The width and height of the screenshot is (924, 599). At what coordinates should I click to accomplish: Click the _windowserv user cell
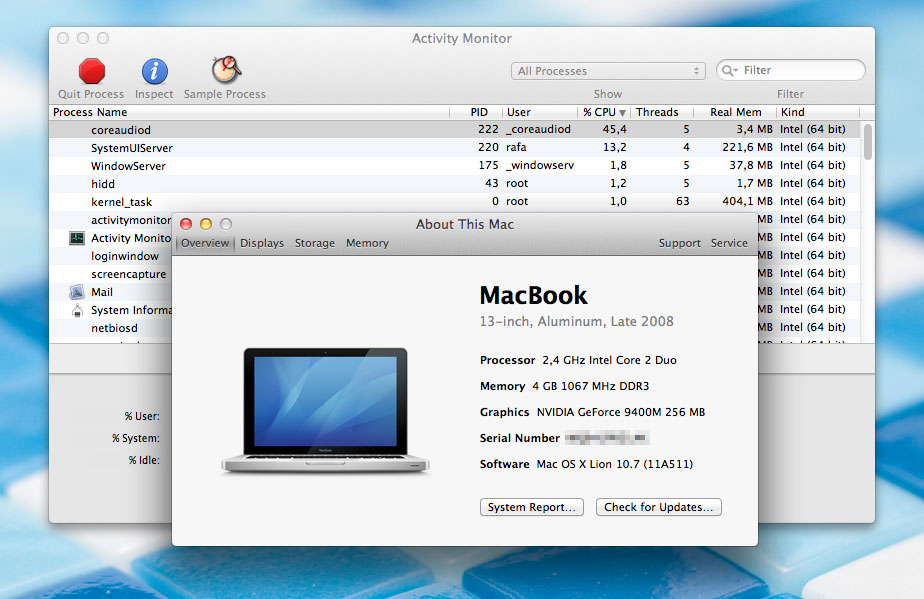[540, 165]
